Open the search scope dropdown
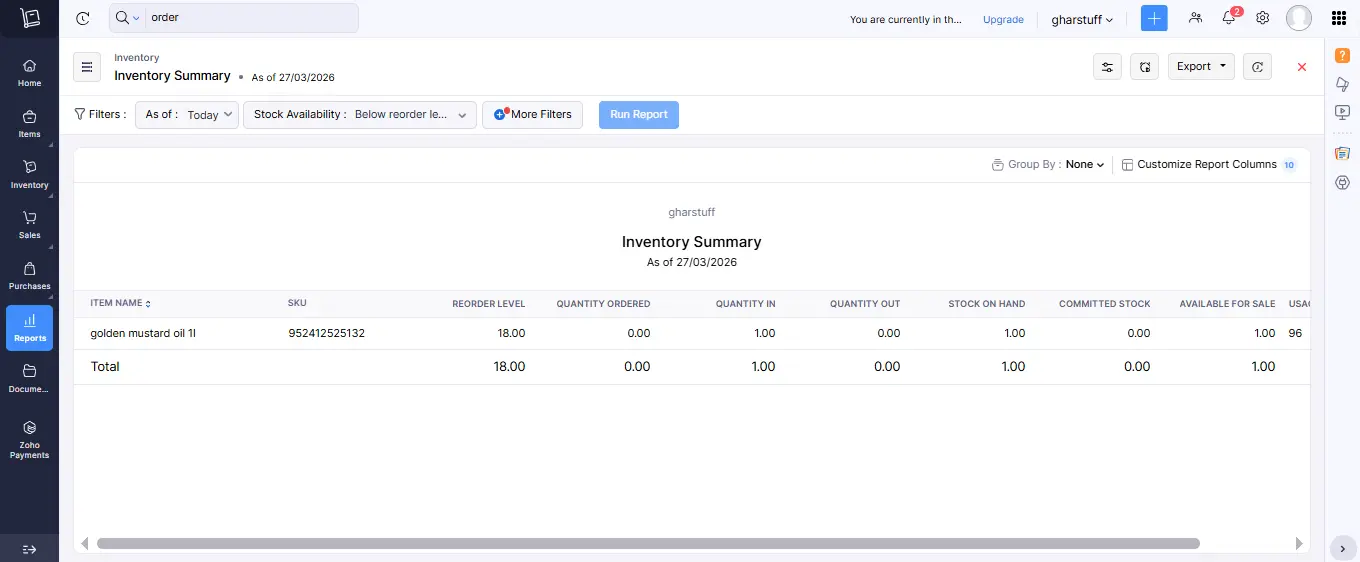This screenshot has width=1360, height=562. pos(127,18)
